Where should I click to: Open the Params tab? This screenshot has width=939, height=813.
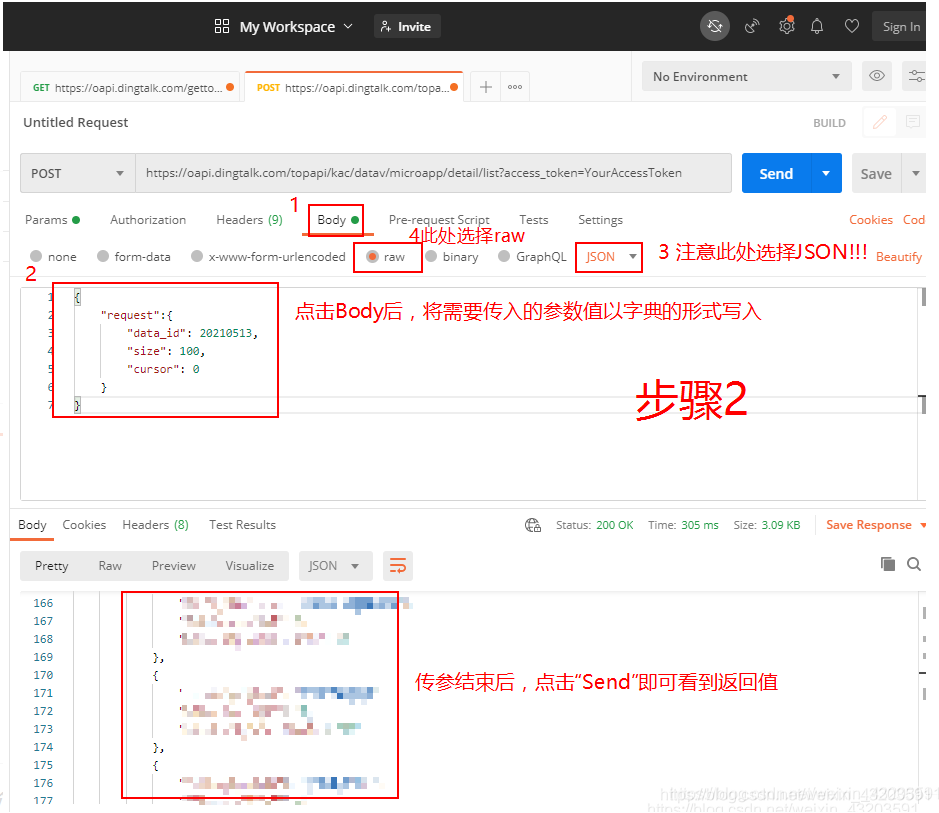[52, 220]
